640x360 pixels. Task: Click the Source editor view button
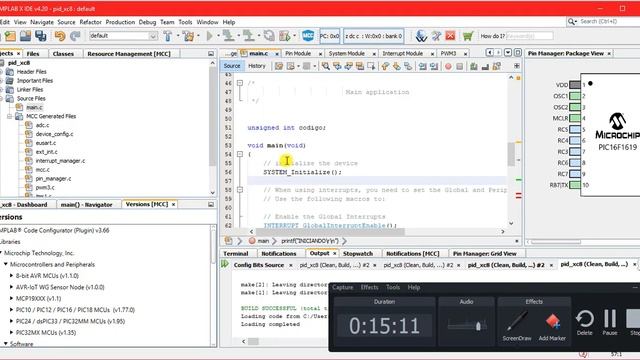click(232, 66)
